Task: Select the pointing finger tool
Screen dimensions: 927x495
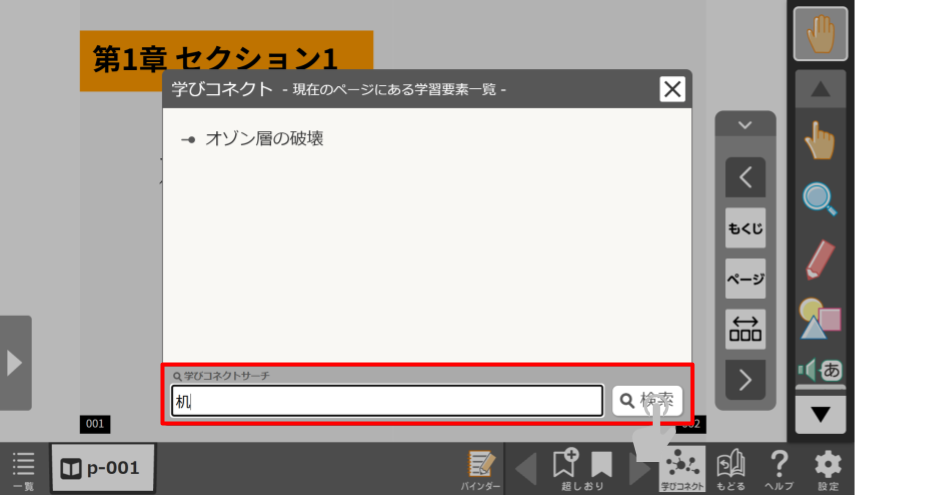Action: [820, 142]
